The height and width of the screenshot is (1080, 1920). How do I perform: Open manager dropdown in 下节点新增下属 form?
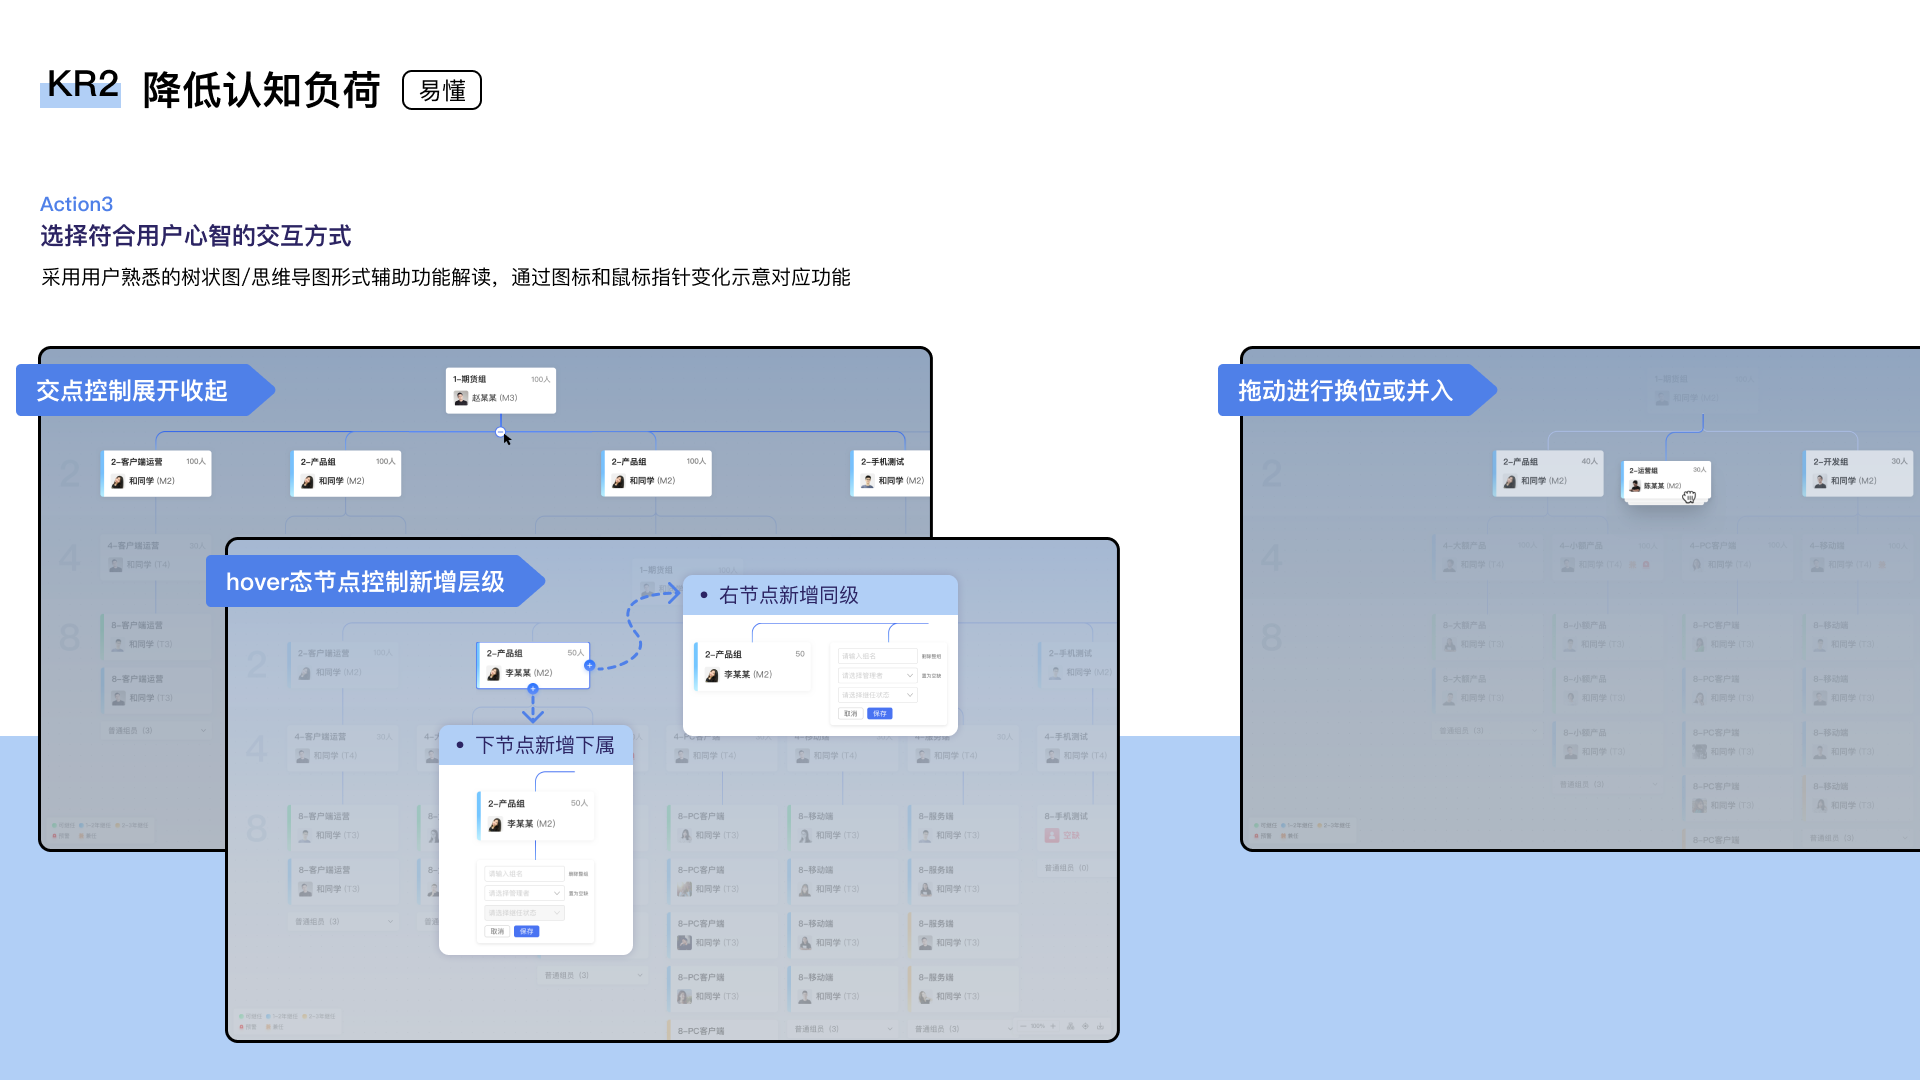[524, 893]
